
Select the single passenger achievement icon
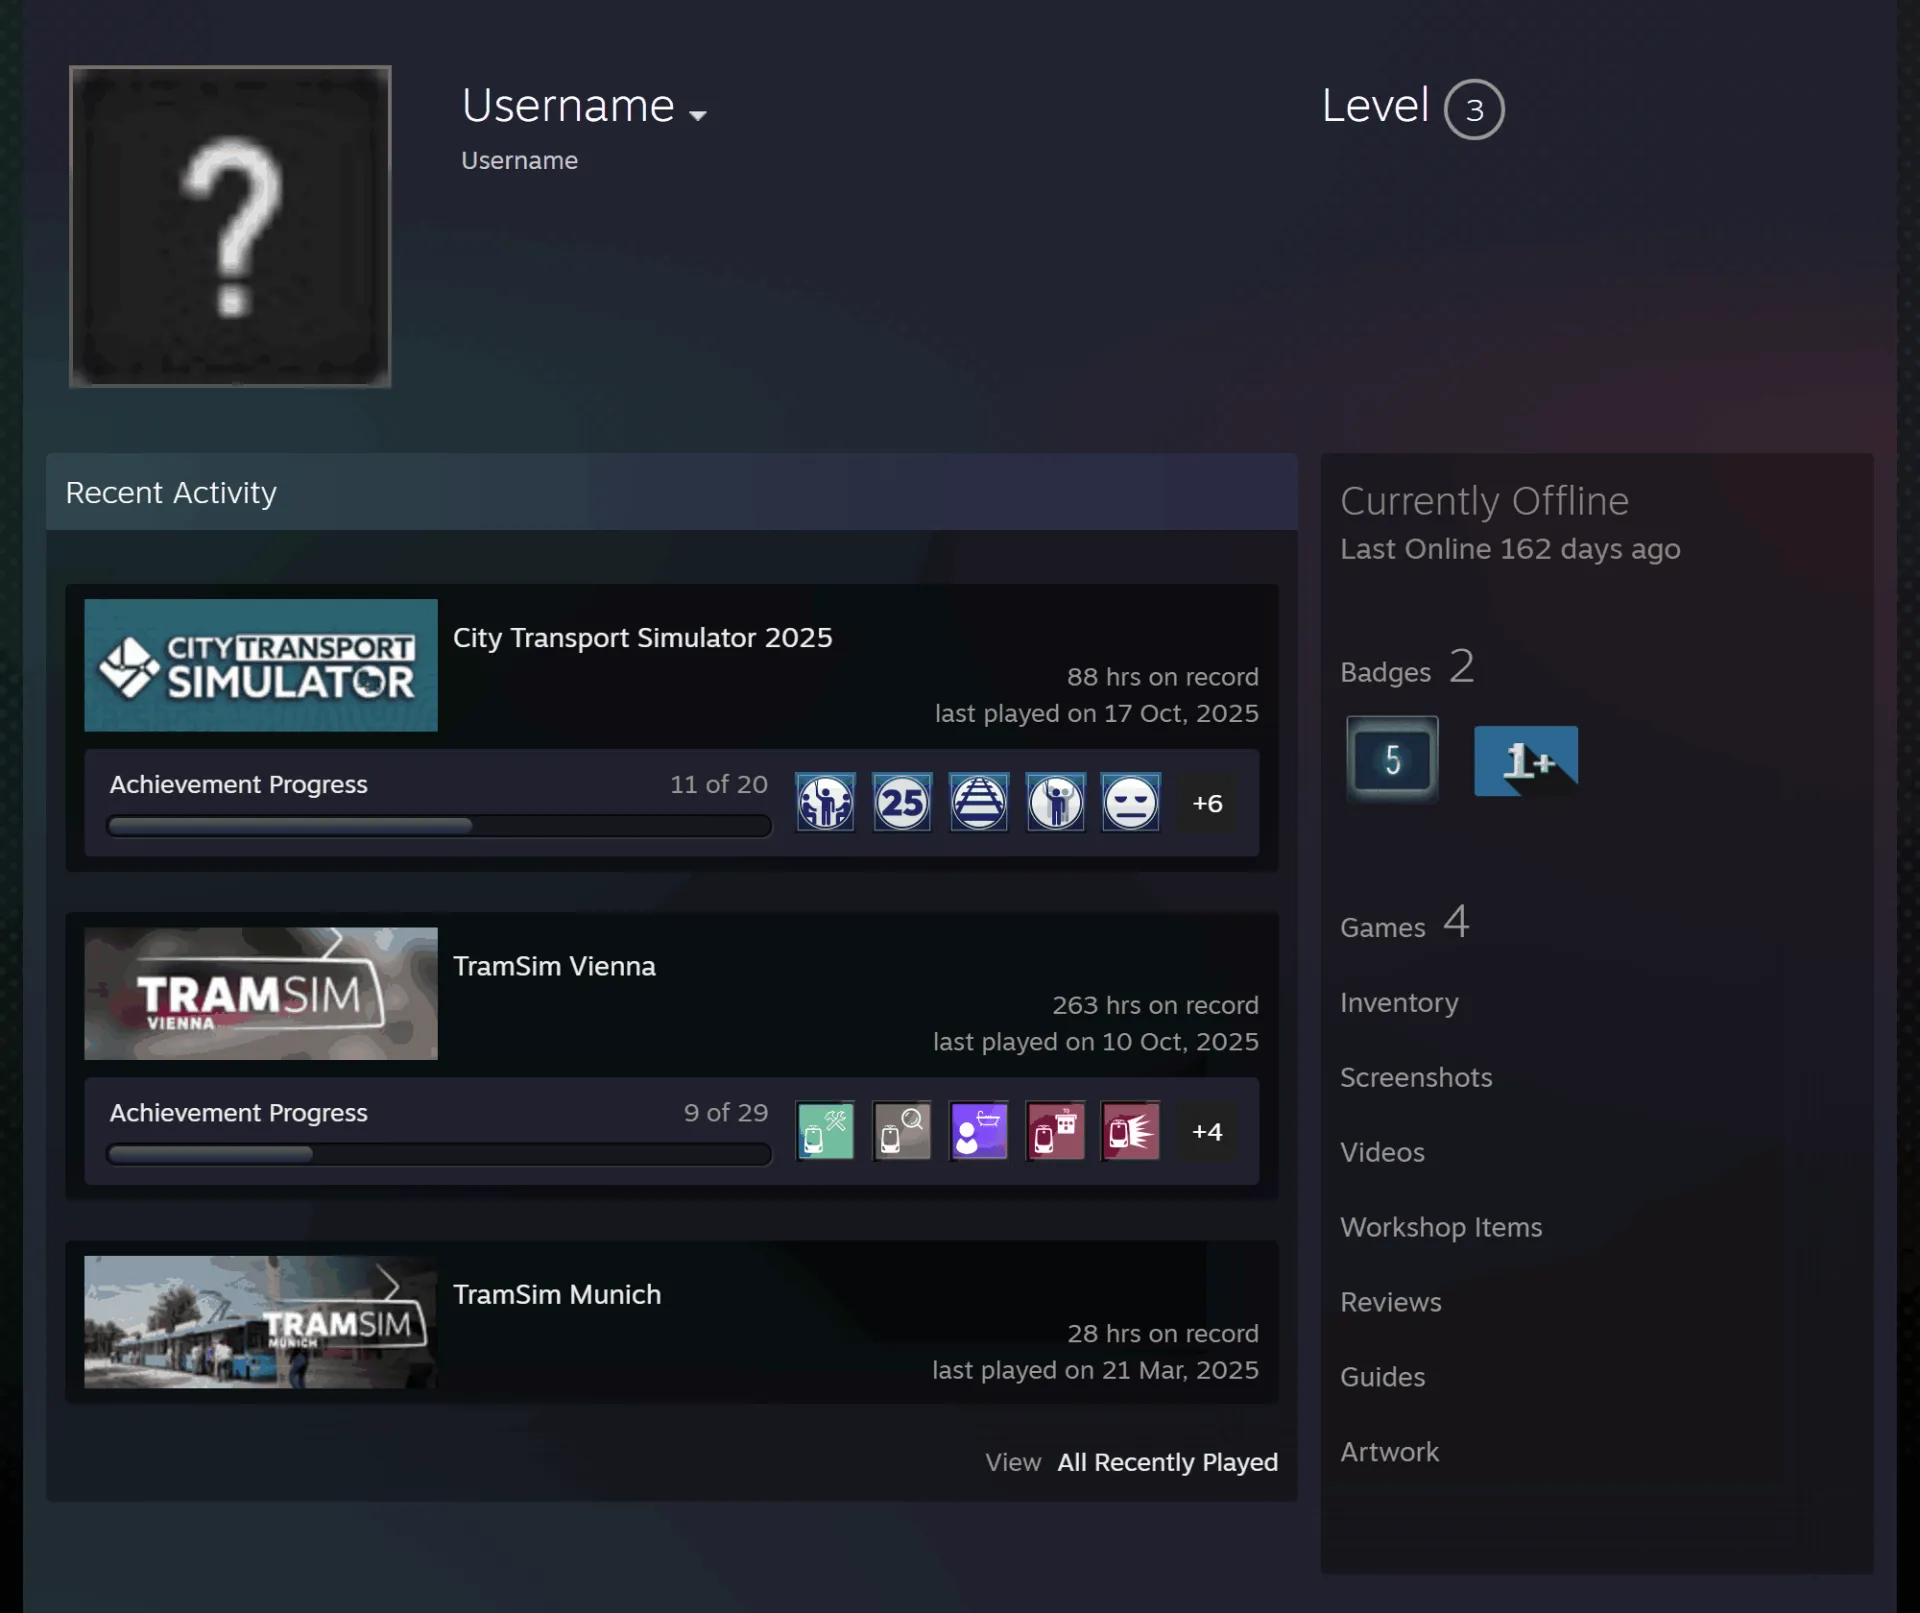(x=1055, y=802)
